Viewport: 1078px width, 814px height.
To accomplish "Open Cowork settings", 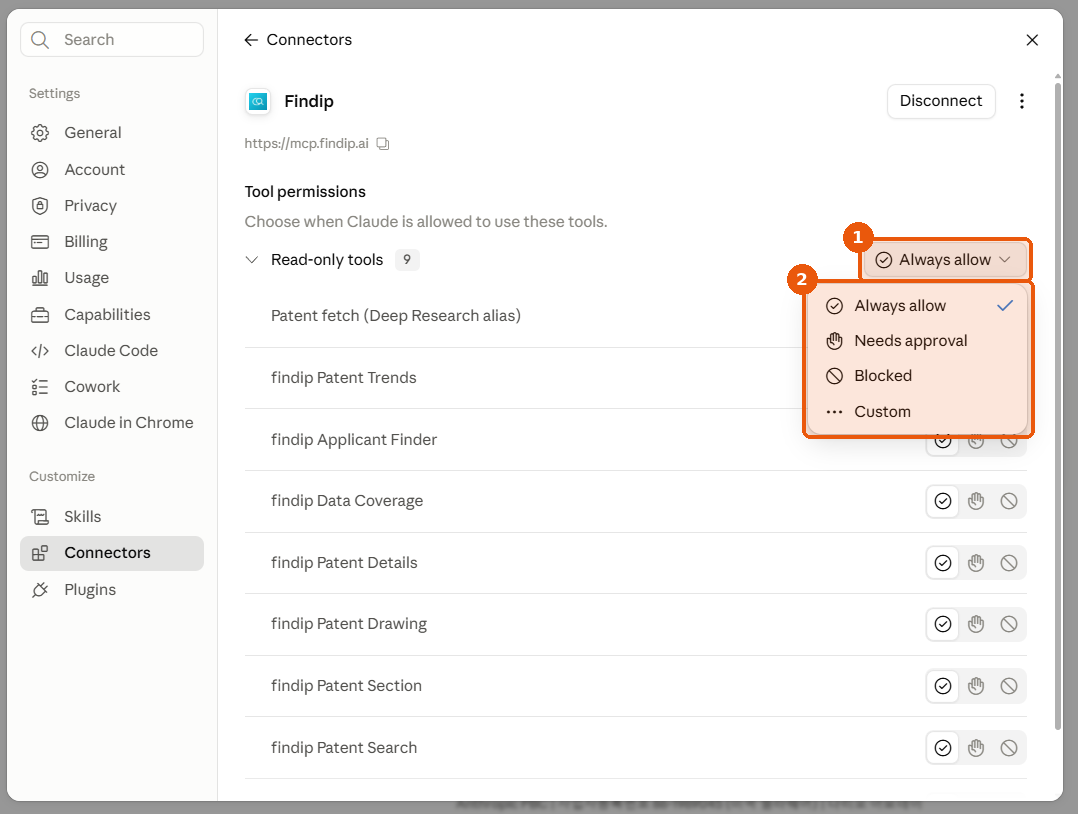I will pyautogui.click(x=112, y=386).
